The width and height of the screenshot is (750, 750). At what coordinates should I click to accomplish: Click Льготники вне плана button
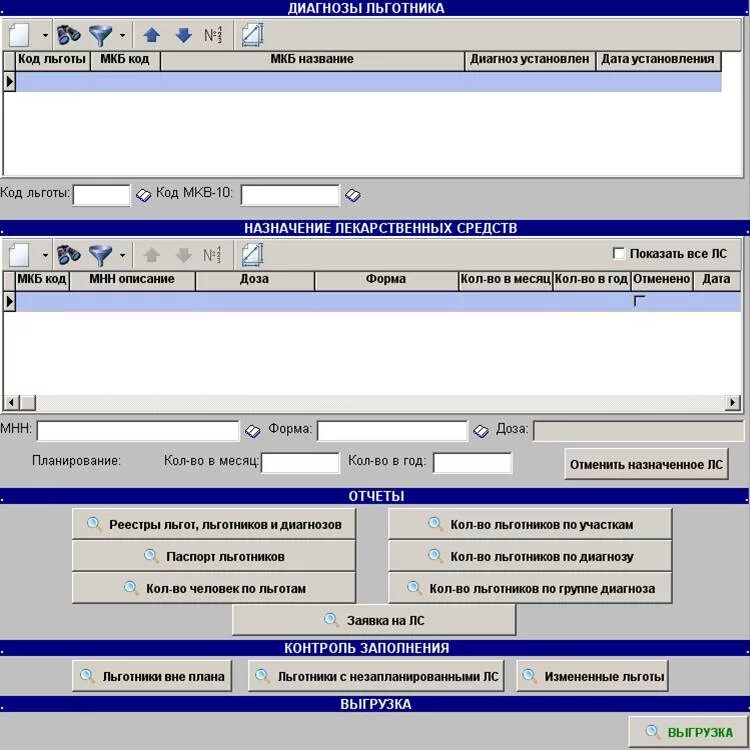click(x=152, y=676)
